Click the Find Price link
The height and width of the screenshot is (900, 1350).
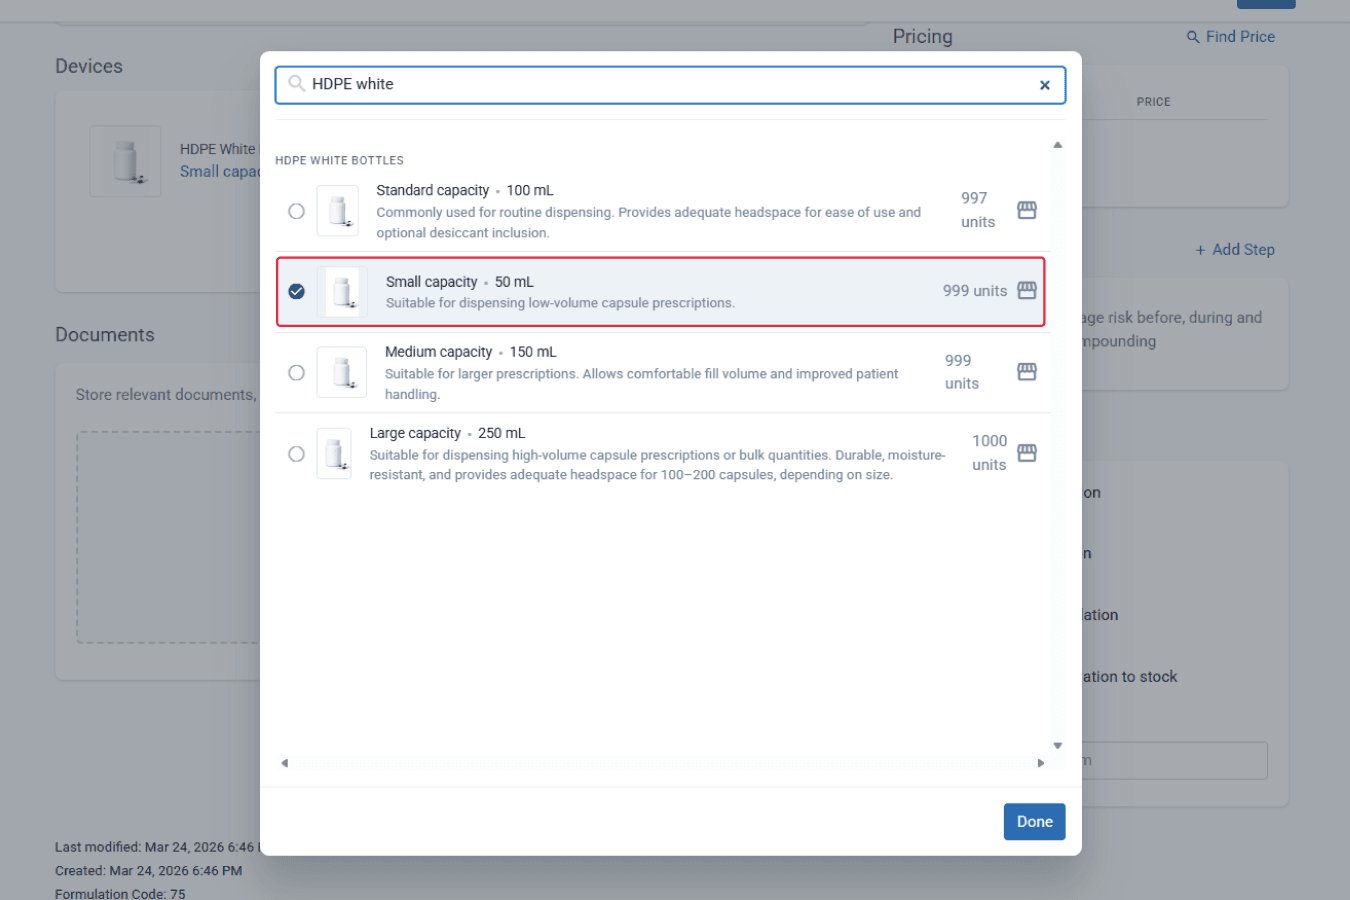point(1231,37)
